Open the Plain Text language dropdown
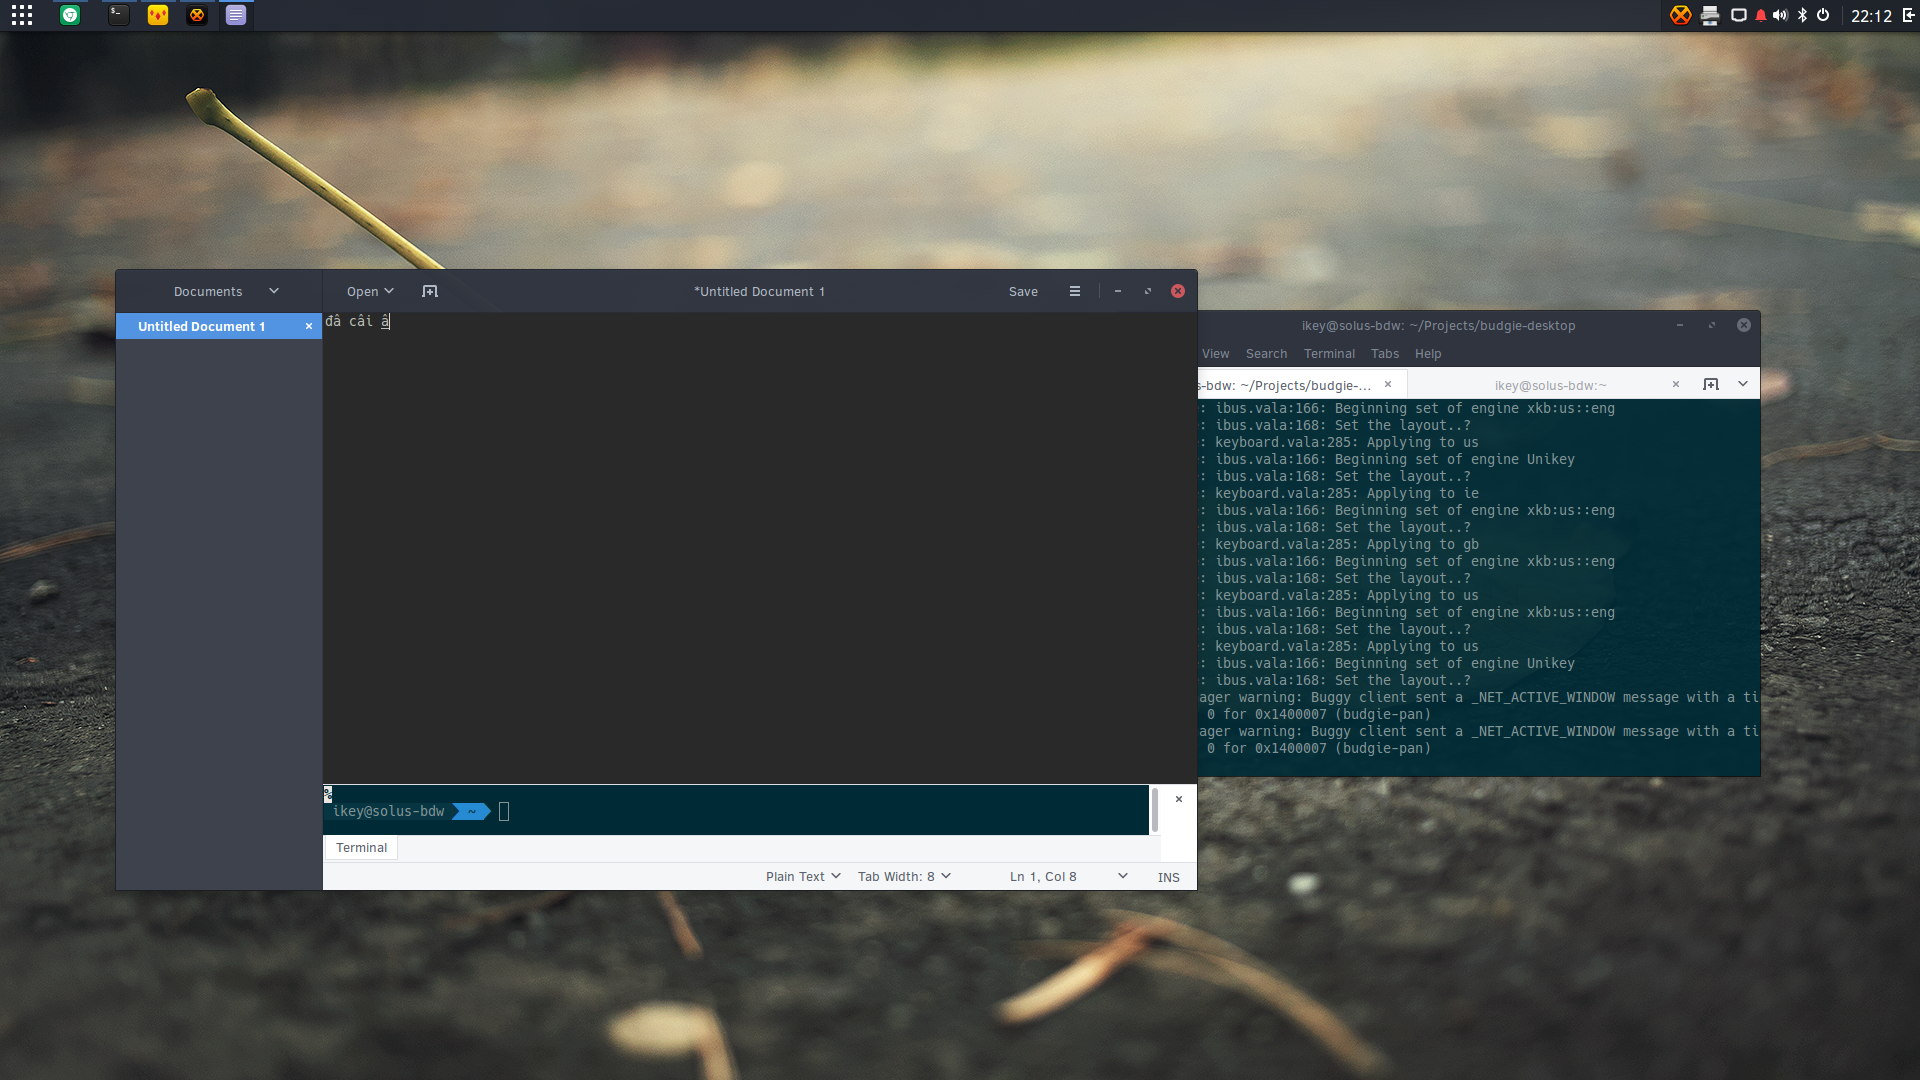1920x1080 pixels. (x=803, y=876)
